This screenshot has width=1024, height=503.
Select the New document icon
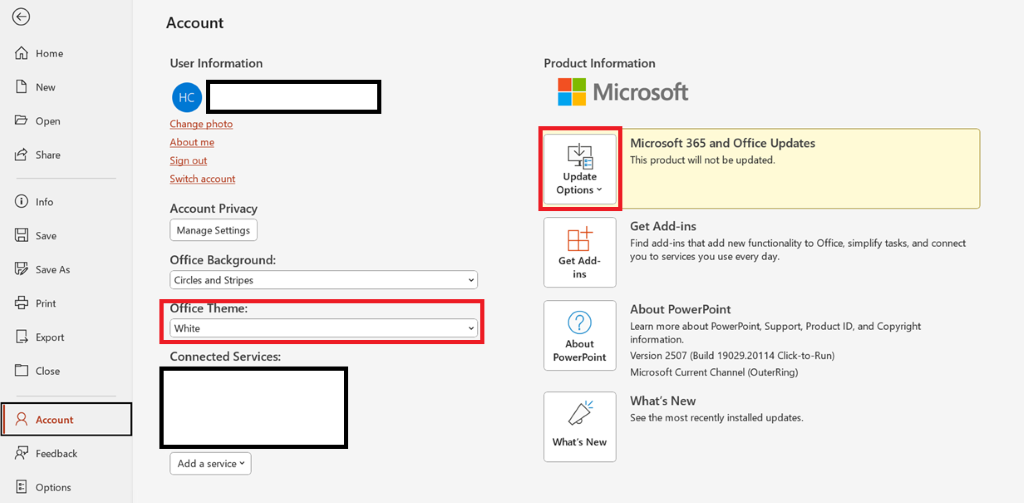point(22,87)
